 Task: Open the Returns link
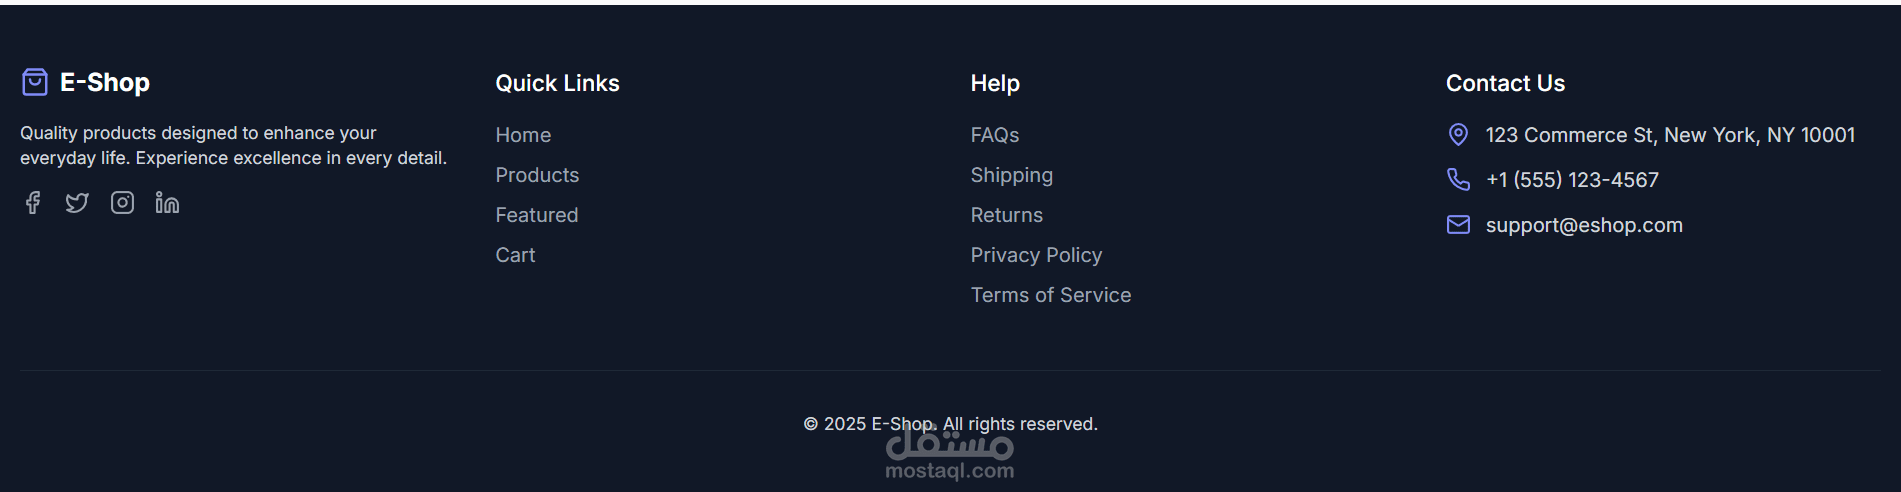click(1006, 215)
